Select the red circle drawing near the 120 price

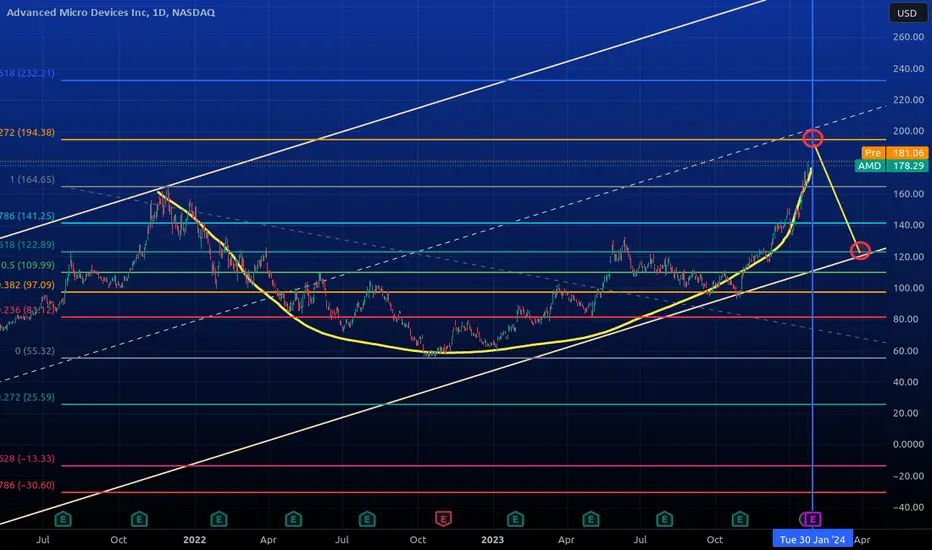tap(860, 250)
